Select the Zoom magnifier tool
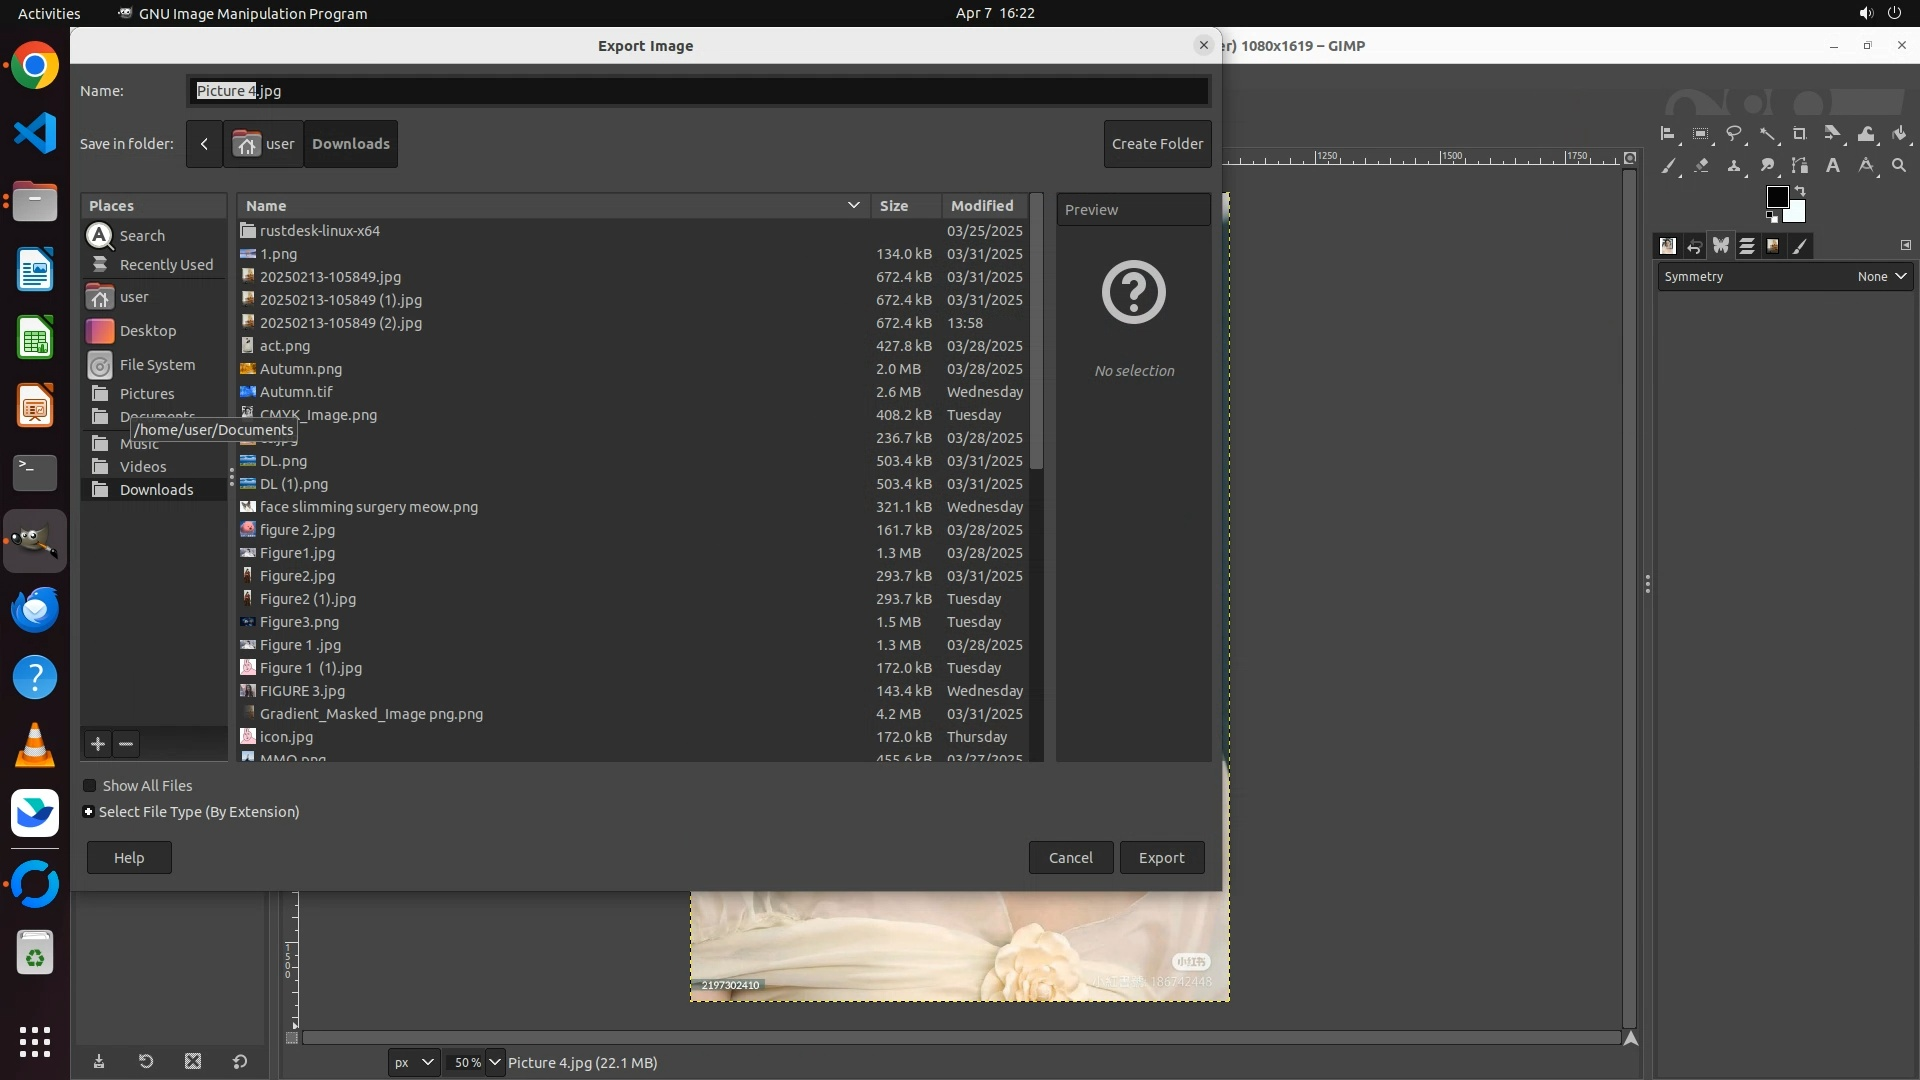The width and height of the screenshot is (1920, 1080). click(1899, 166)
